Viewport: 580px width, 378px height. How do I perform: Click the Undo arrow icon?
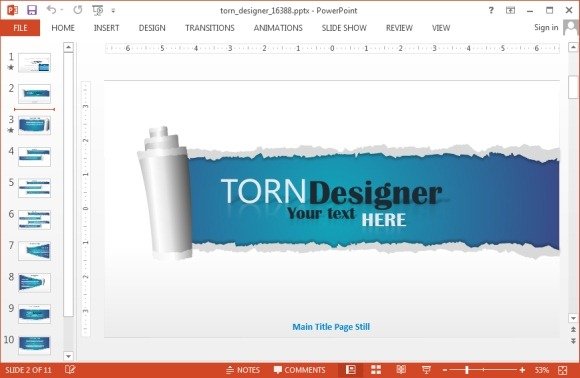51,10
